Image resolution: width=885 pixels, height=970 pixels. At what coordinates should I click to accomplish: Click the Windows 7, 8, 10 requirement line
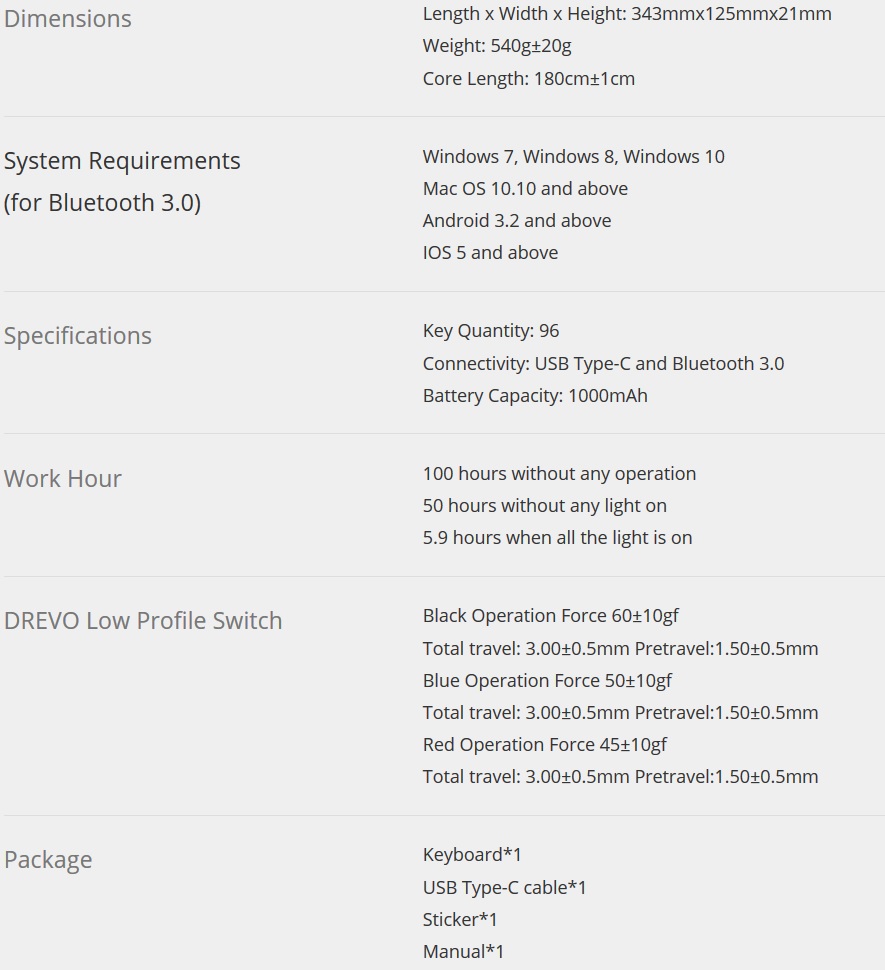[x=573, y=157]
